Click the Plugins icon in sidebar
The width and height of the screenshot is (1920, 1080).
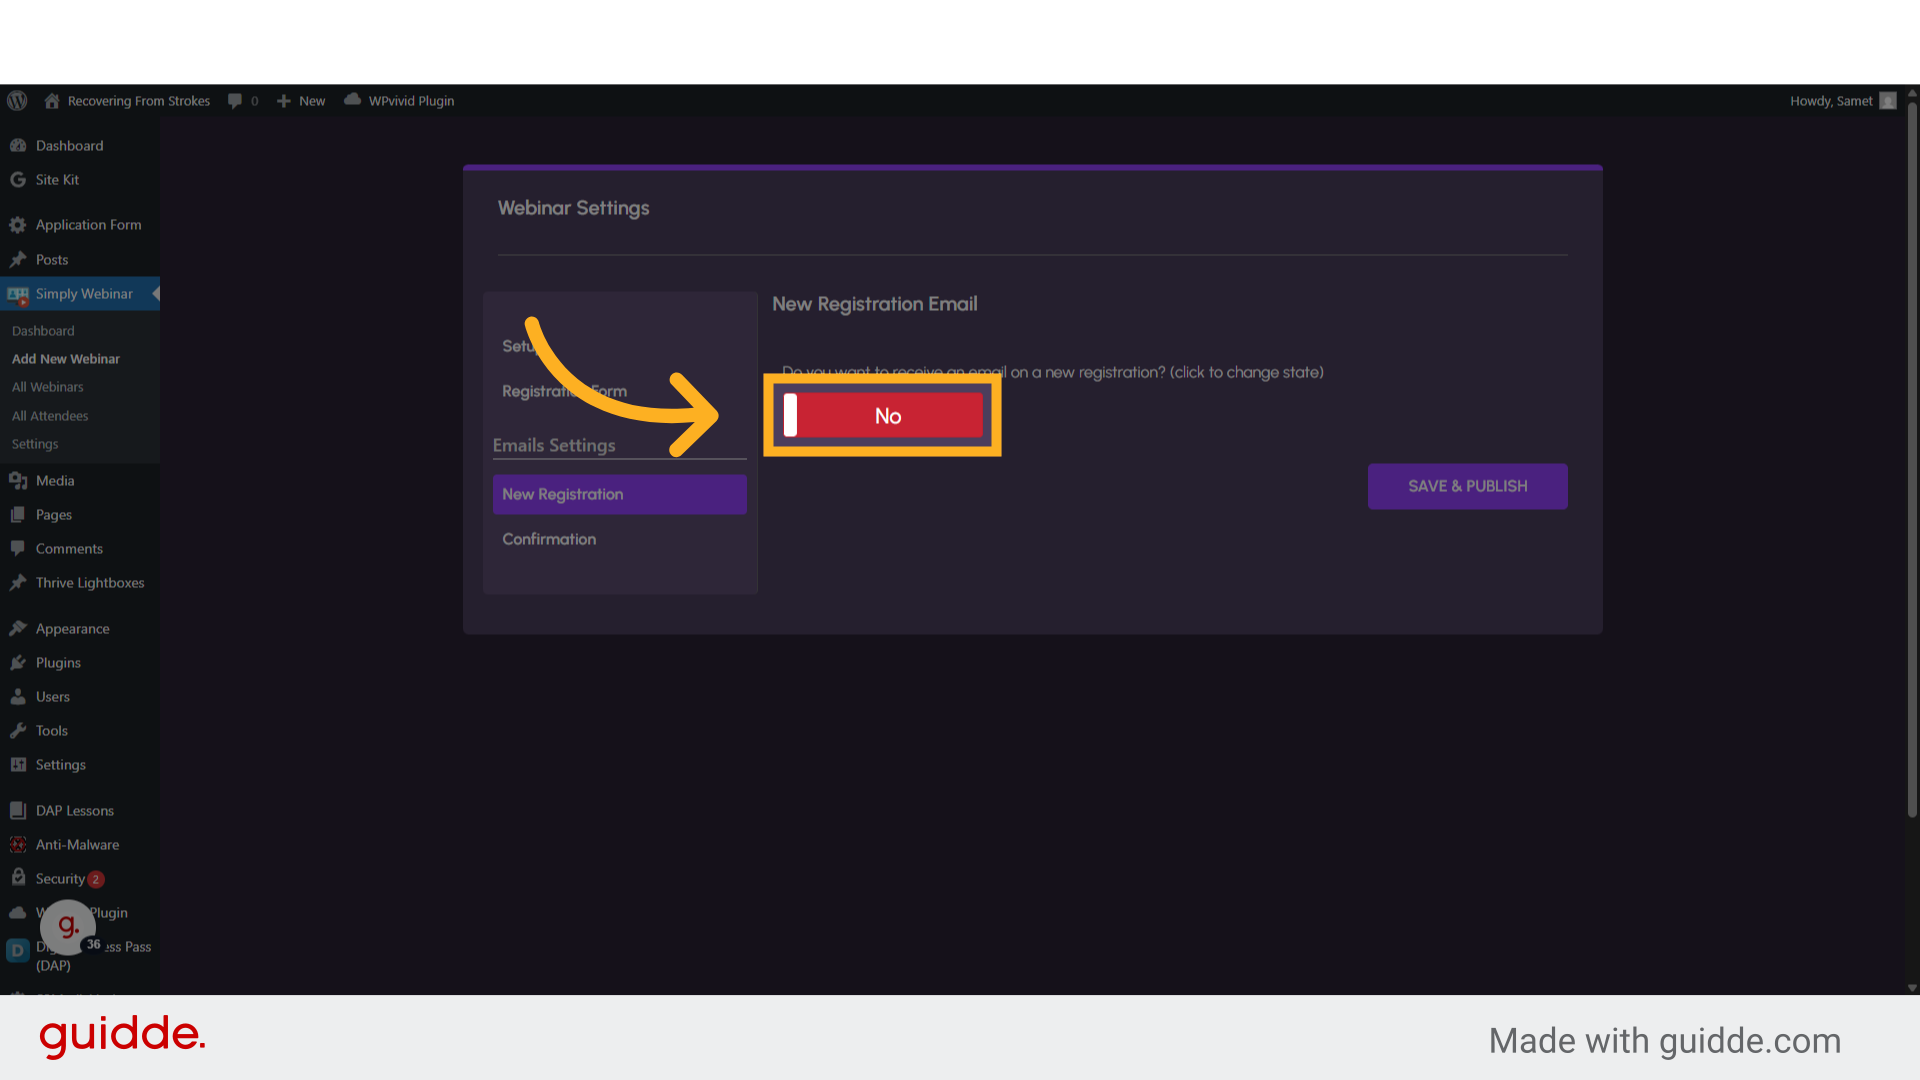[x=18, y=663]
